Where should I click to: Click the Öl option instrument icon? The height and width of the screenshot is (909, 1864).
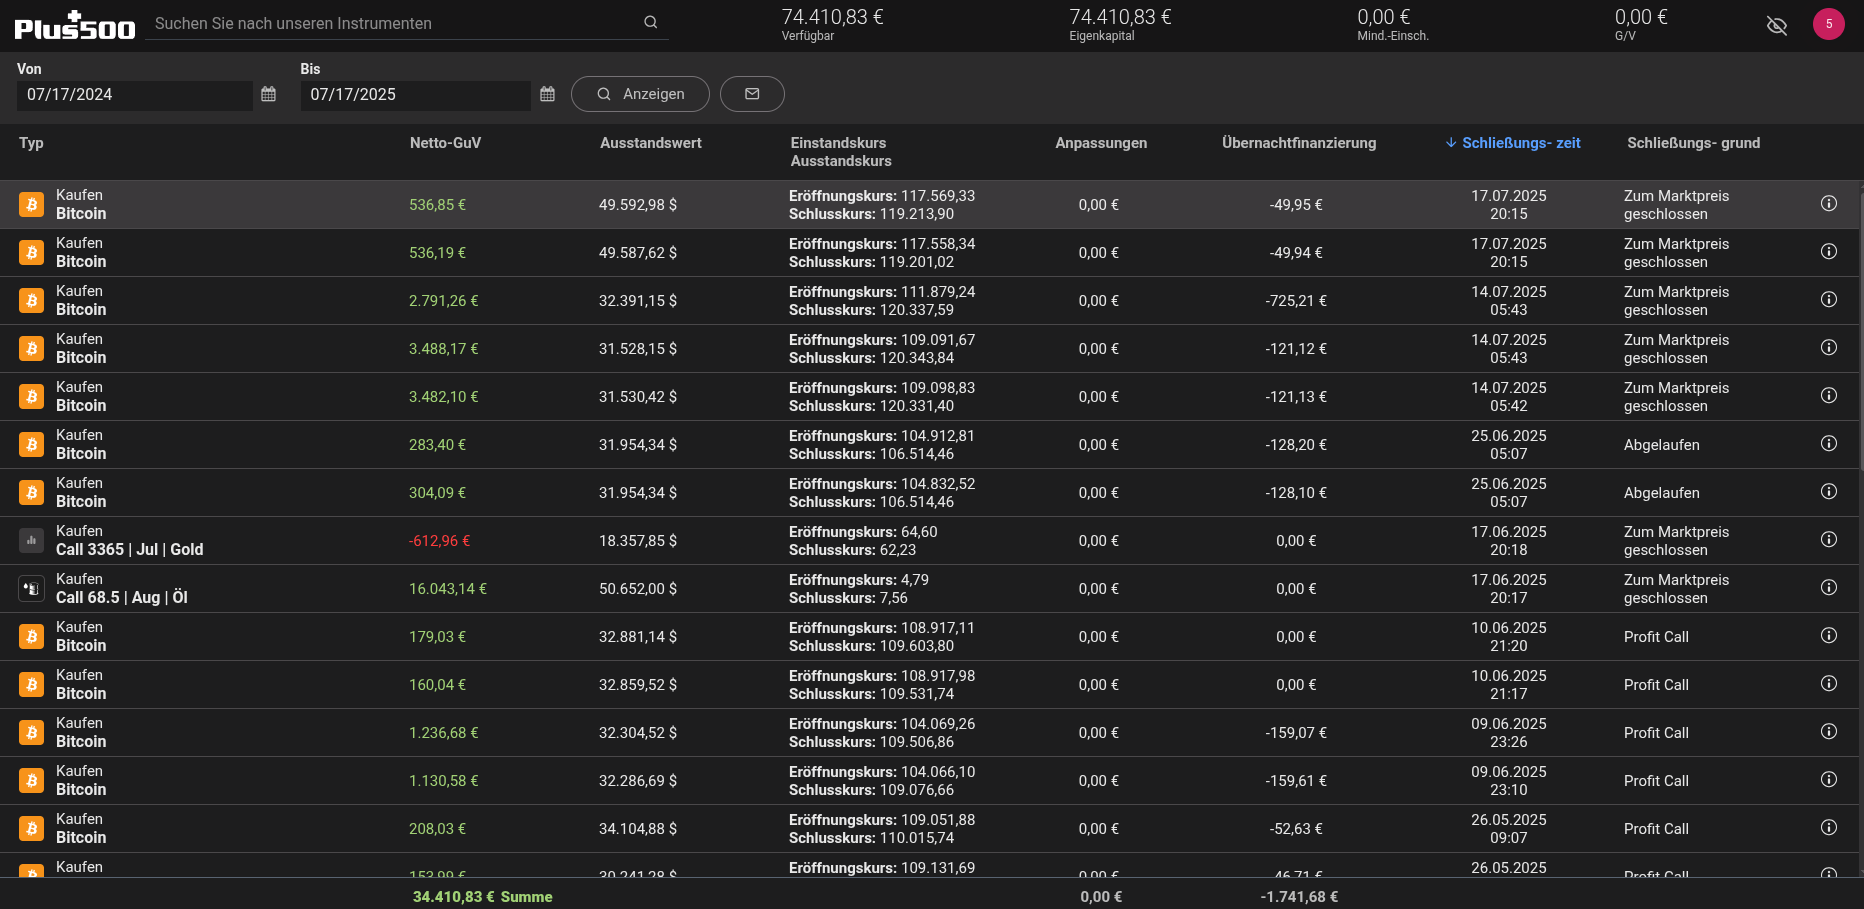32,589
